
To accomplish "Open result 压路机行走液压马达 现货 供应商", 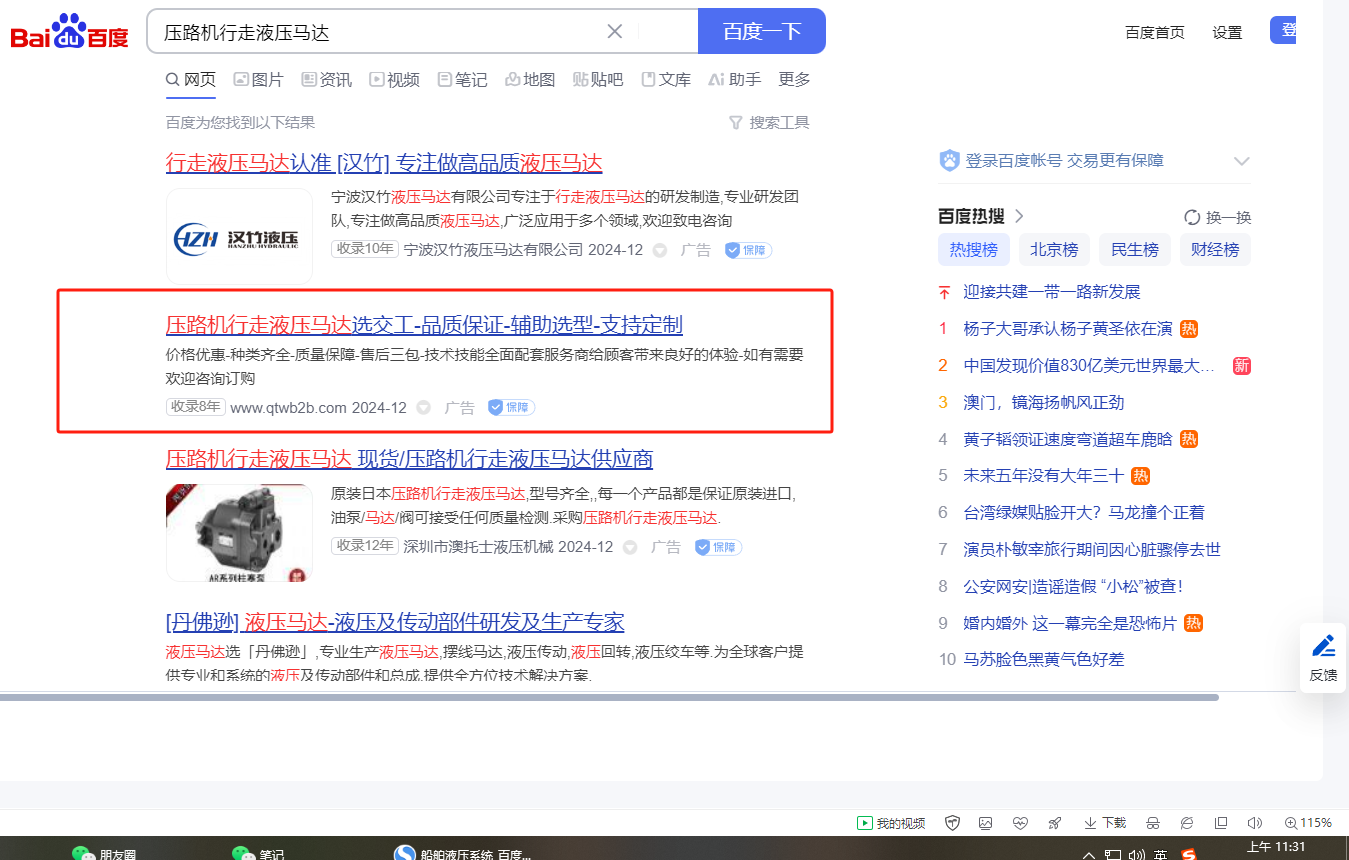I will 409,459.
